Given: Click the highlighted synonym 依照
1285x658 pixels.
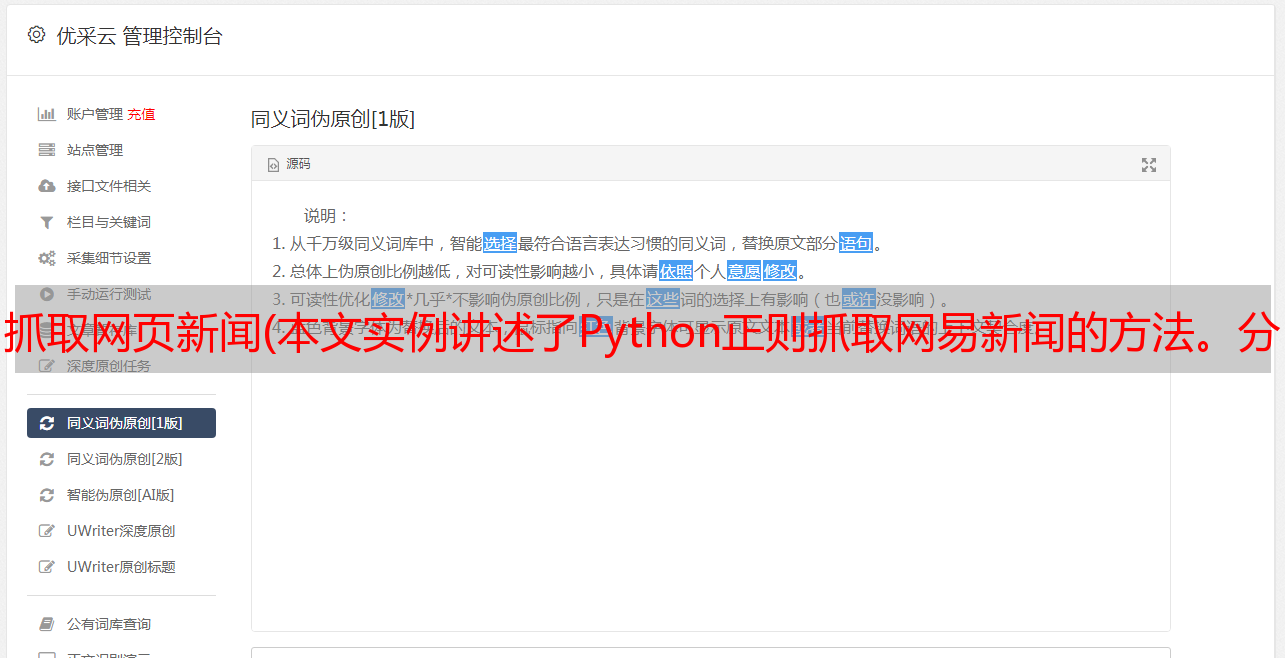Looking at the screenshot, I should coord(676,271).
